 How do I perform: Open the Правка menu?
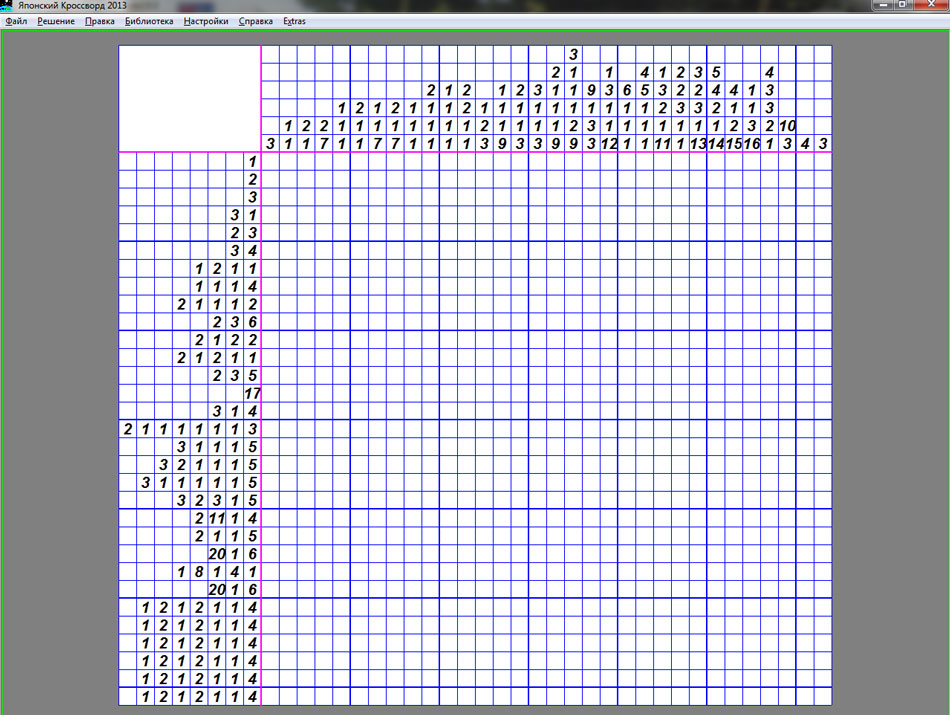coord(99,21)
